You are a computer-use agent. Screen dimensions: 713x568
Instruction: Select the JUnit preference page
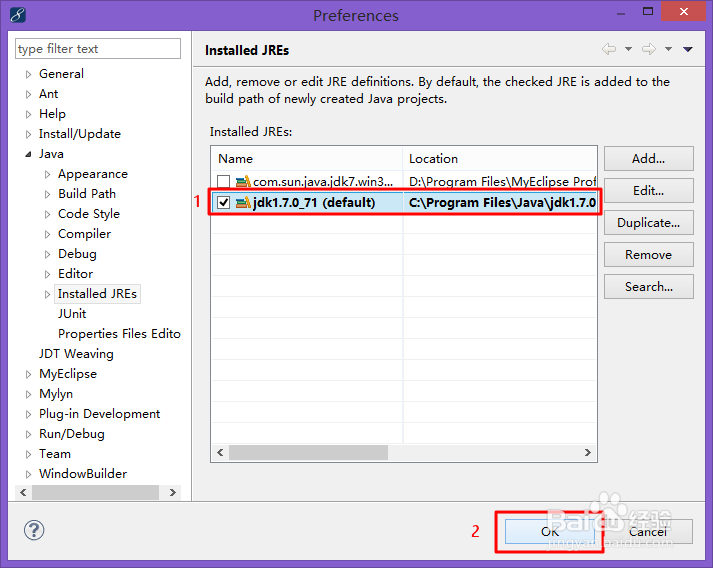tap(72, 314)
